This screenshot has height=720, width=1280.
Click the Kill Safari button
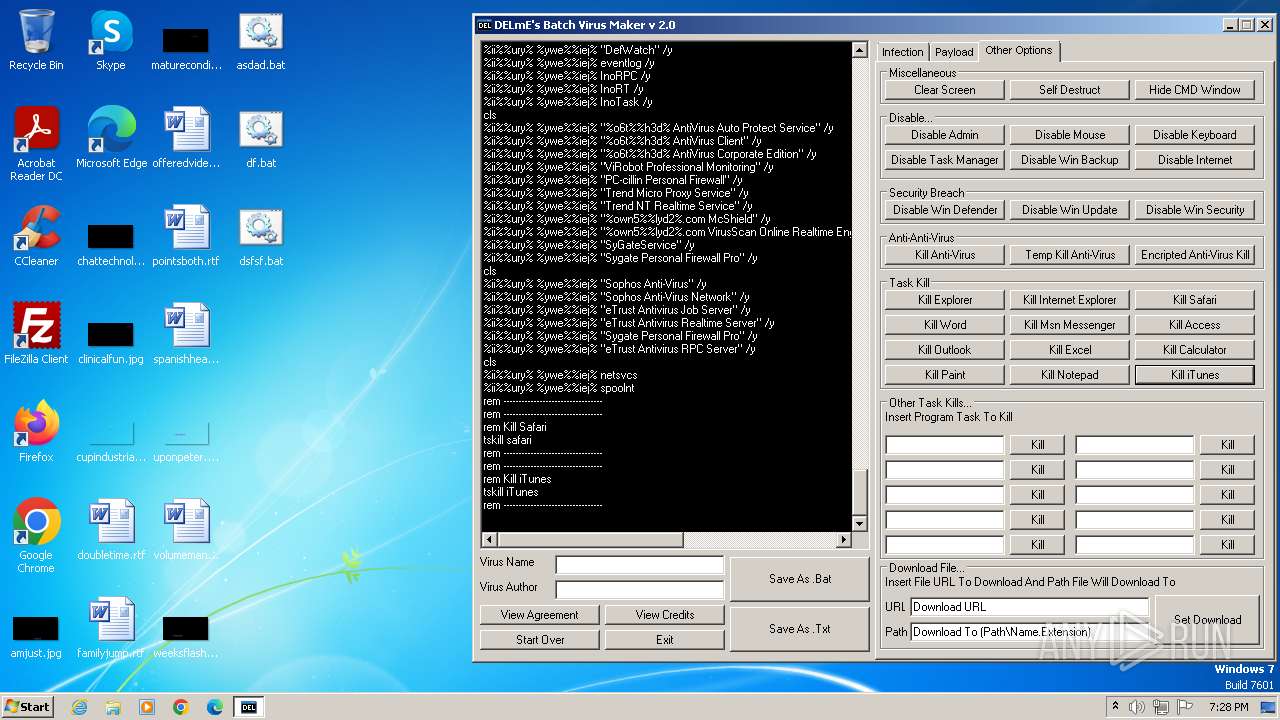point(1195,300)
